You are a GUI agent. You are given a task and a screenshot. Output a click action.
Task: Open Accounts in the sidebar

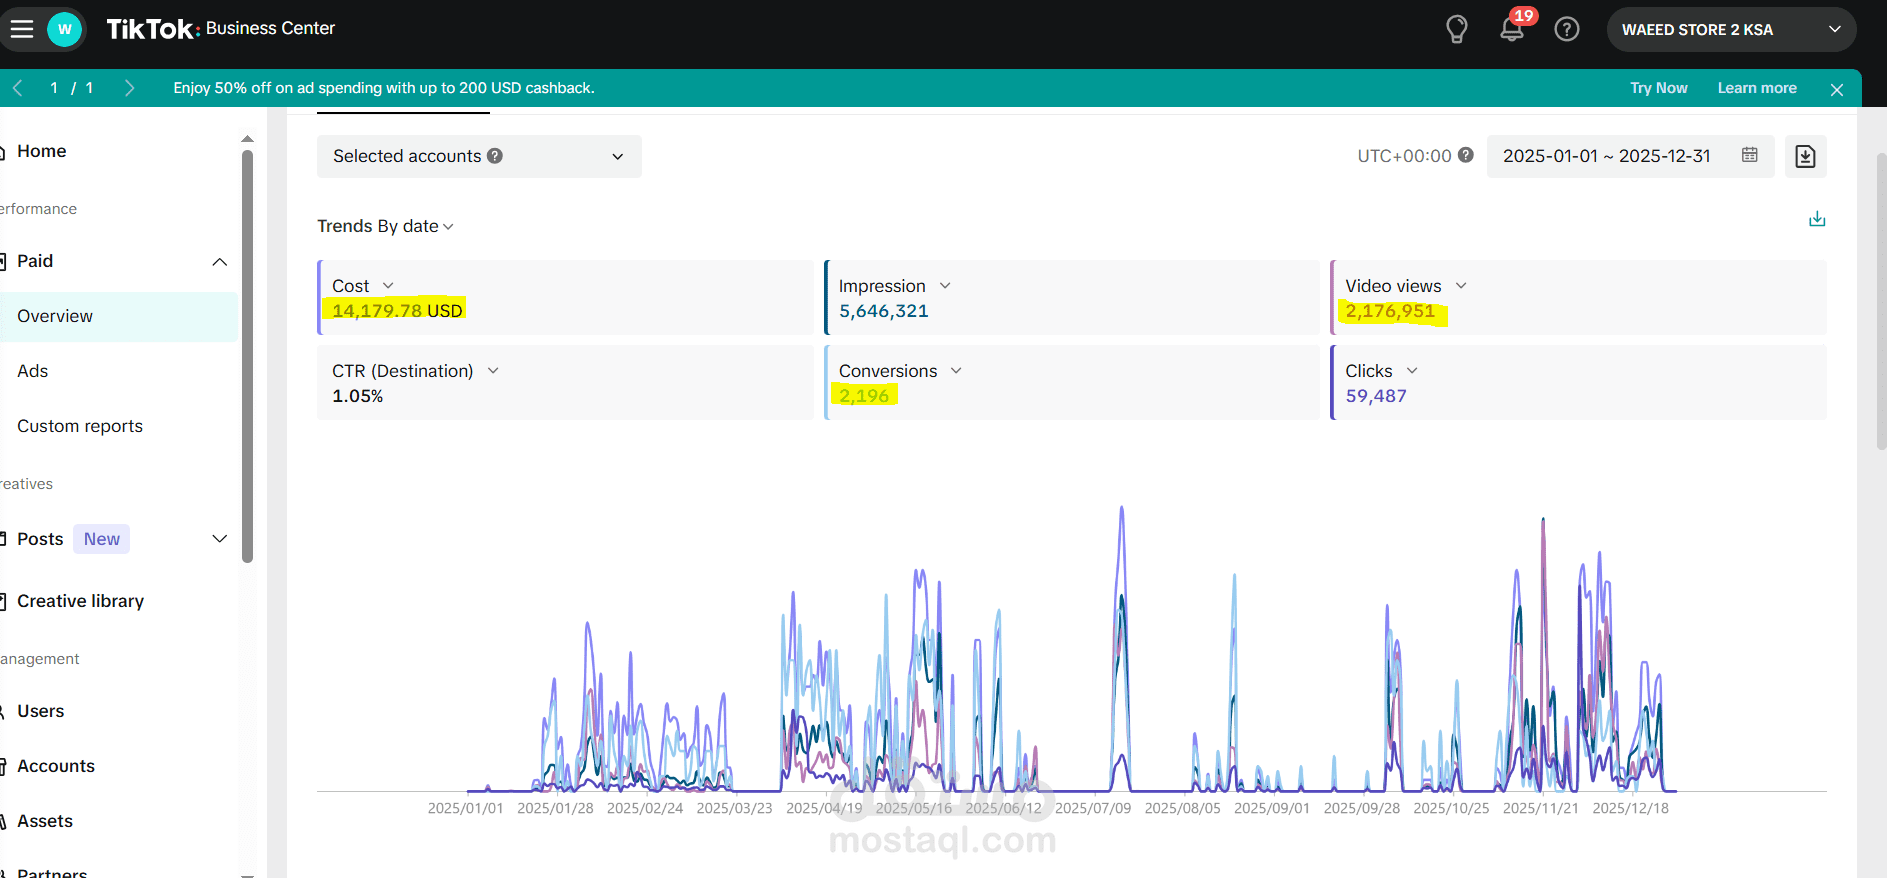point(56,766)
